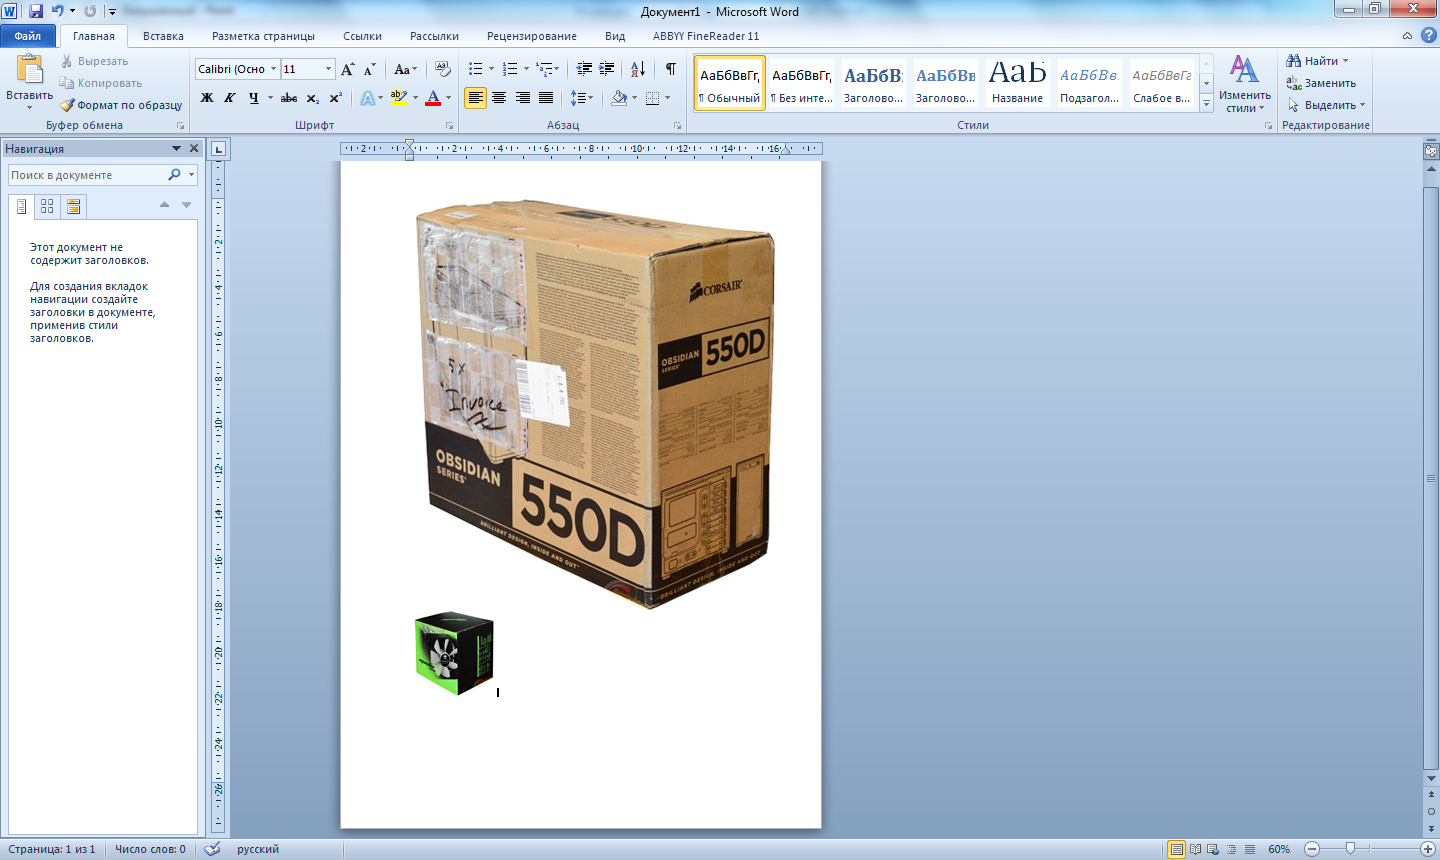Open the Calibri font name dropdown
Screen dimensions: 1440x860
click(x=273, y=69)
